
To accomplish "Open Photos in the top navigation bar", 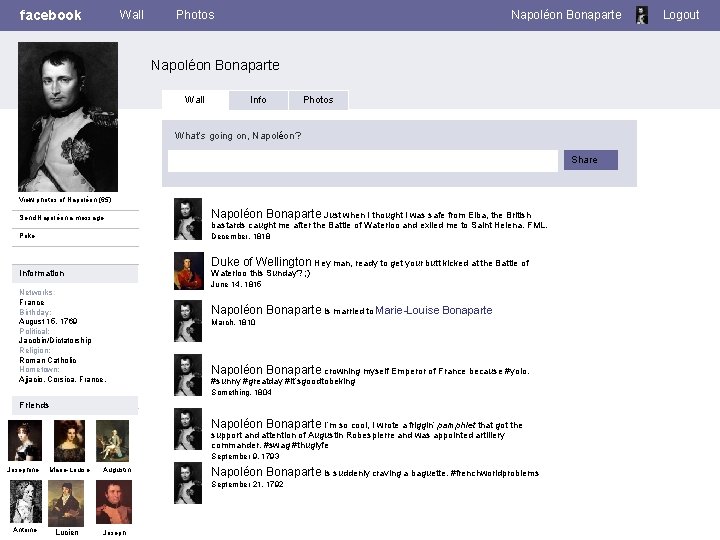I will point(195,15).
